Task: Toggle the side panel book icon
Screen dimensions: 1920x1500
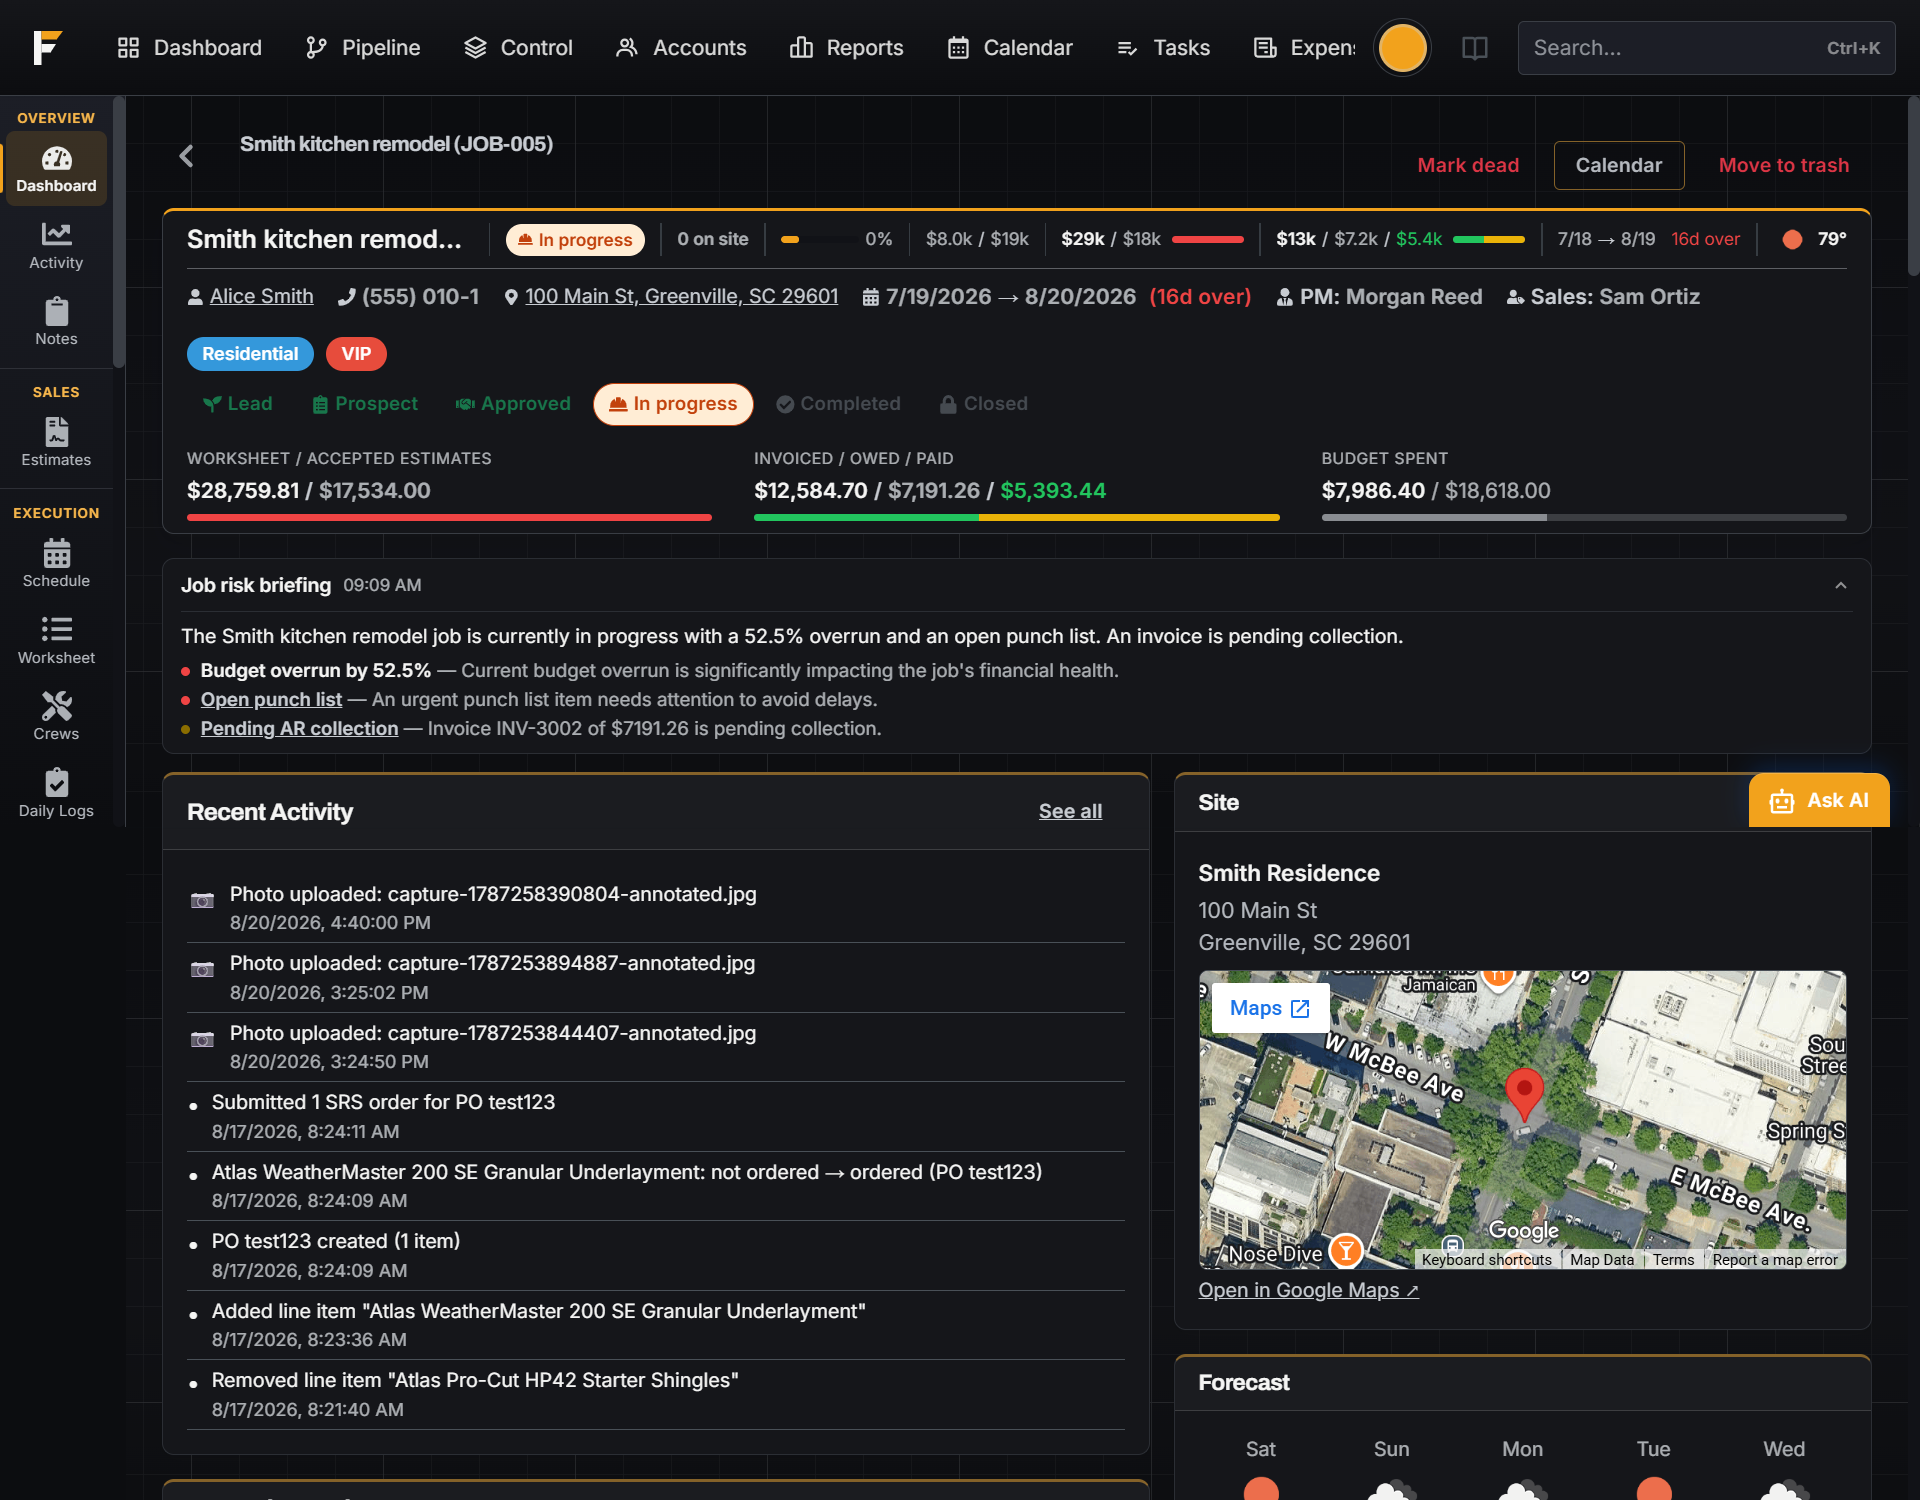Action: coord(1475,48)
